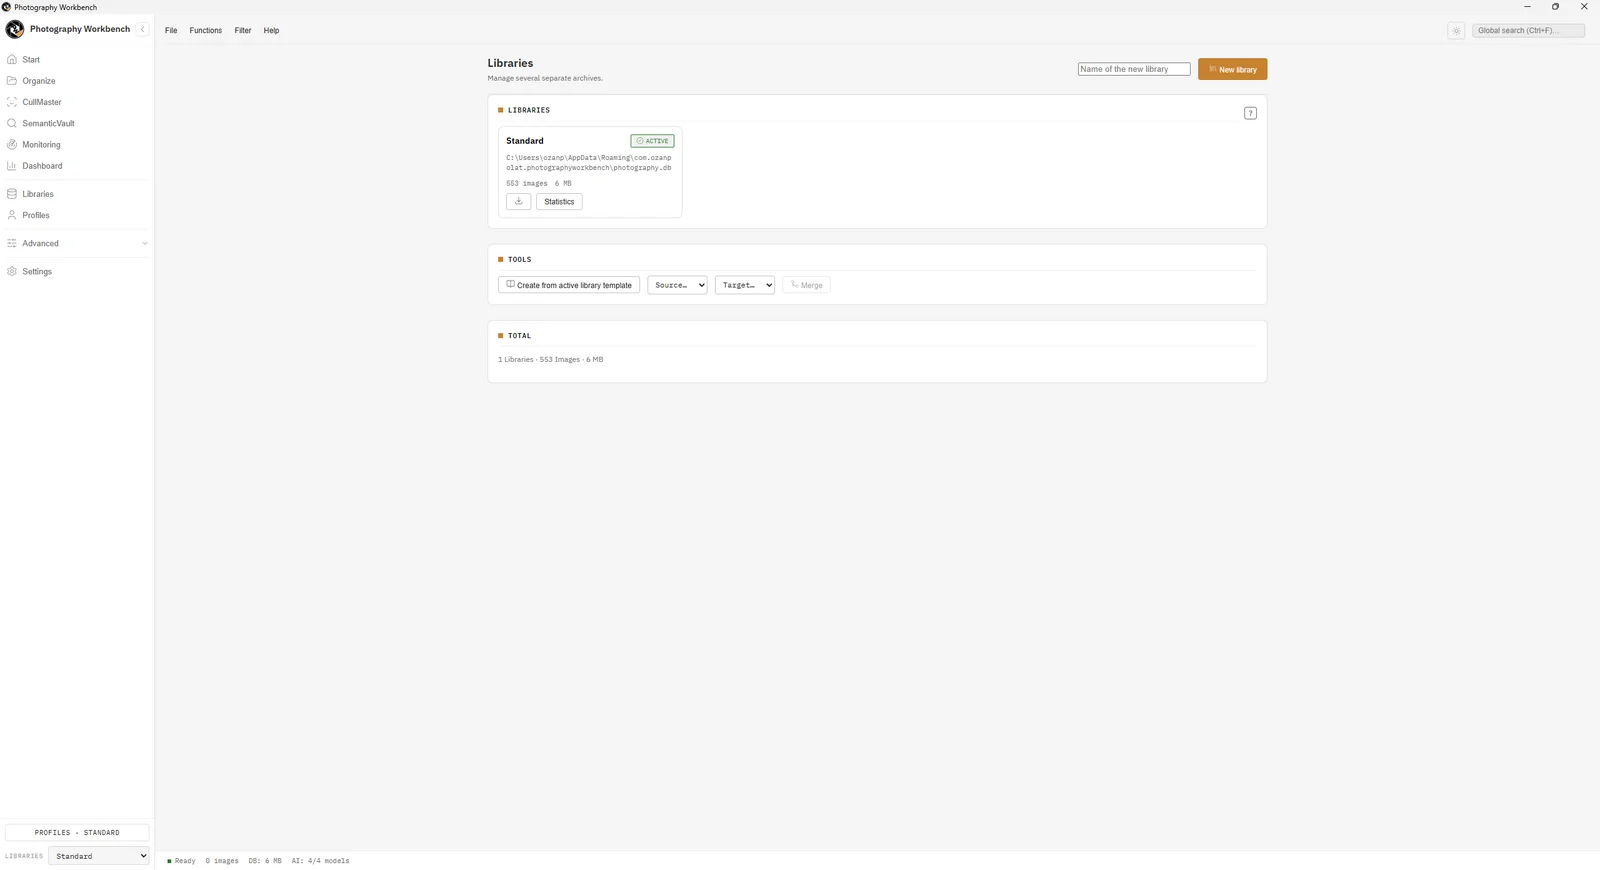Select Monitoring in the sidebar
Viewport: 1600px width, 870px height.
pyautogui.click(x=77, y=145)
